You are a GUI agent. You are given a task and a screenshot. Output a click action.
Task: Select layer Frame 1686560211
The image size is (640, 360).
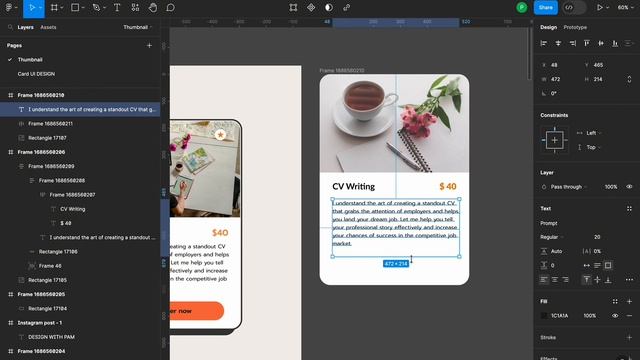(50, 124)
